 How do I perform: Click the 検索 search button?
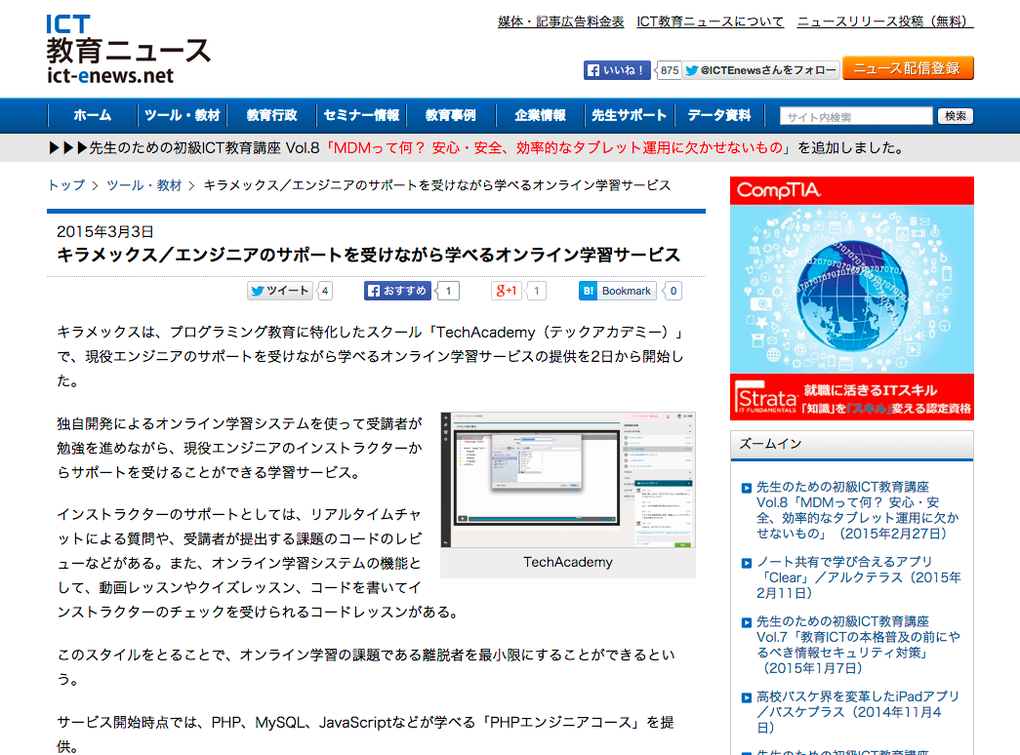[x=955, y=116]
